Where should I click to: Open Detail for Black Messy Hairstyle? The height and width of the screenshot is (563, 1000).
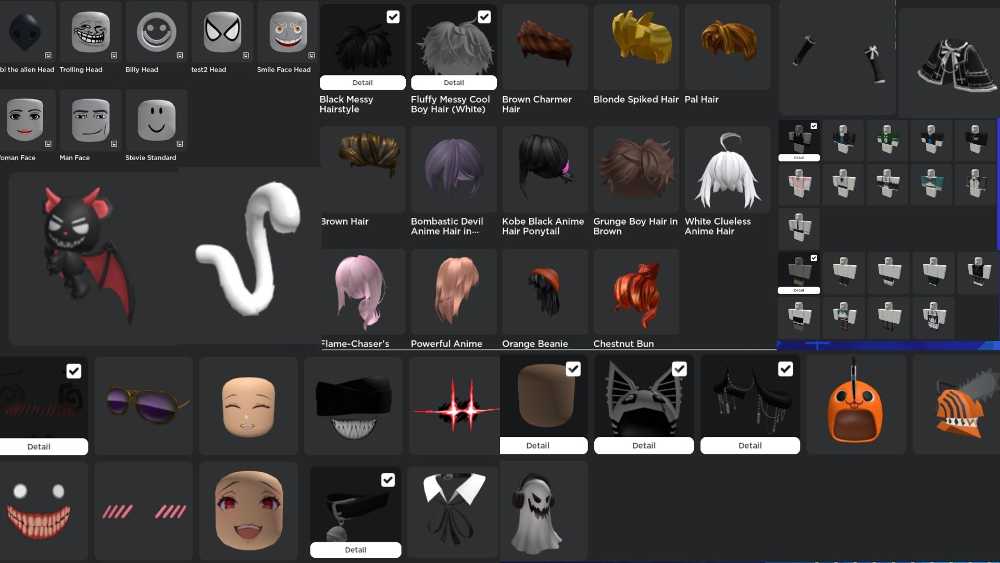coord(362,82)
